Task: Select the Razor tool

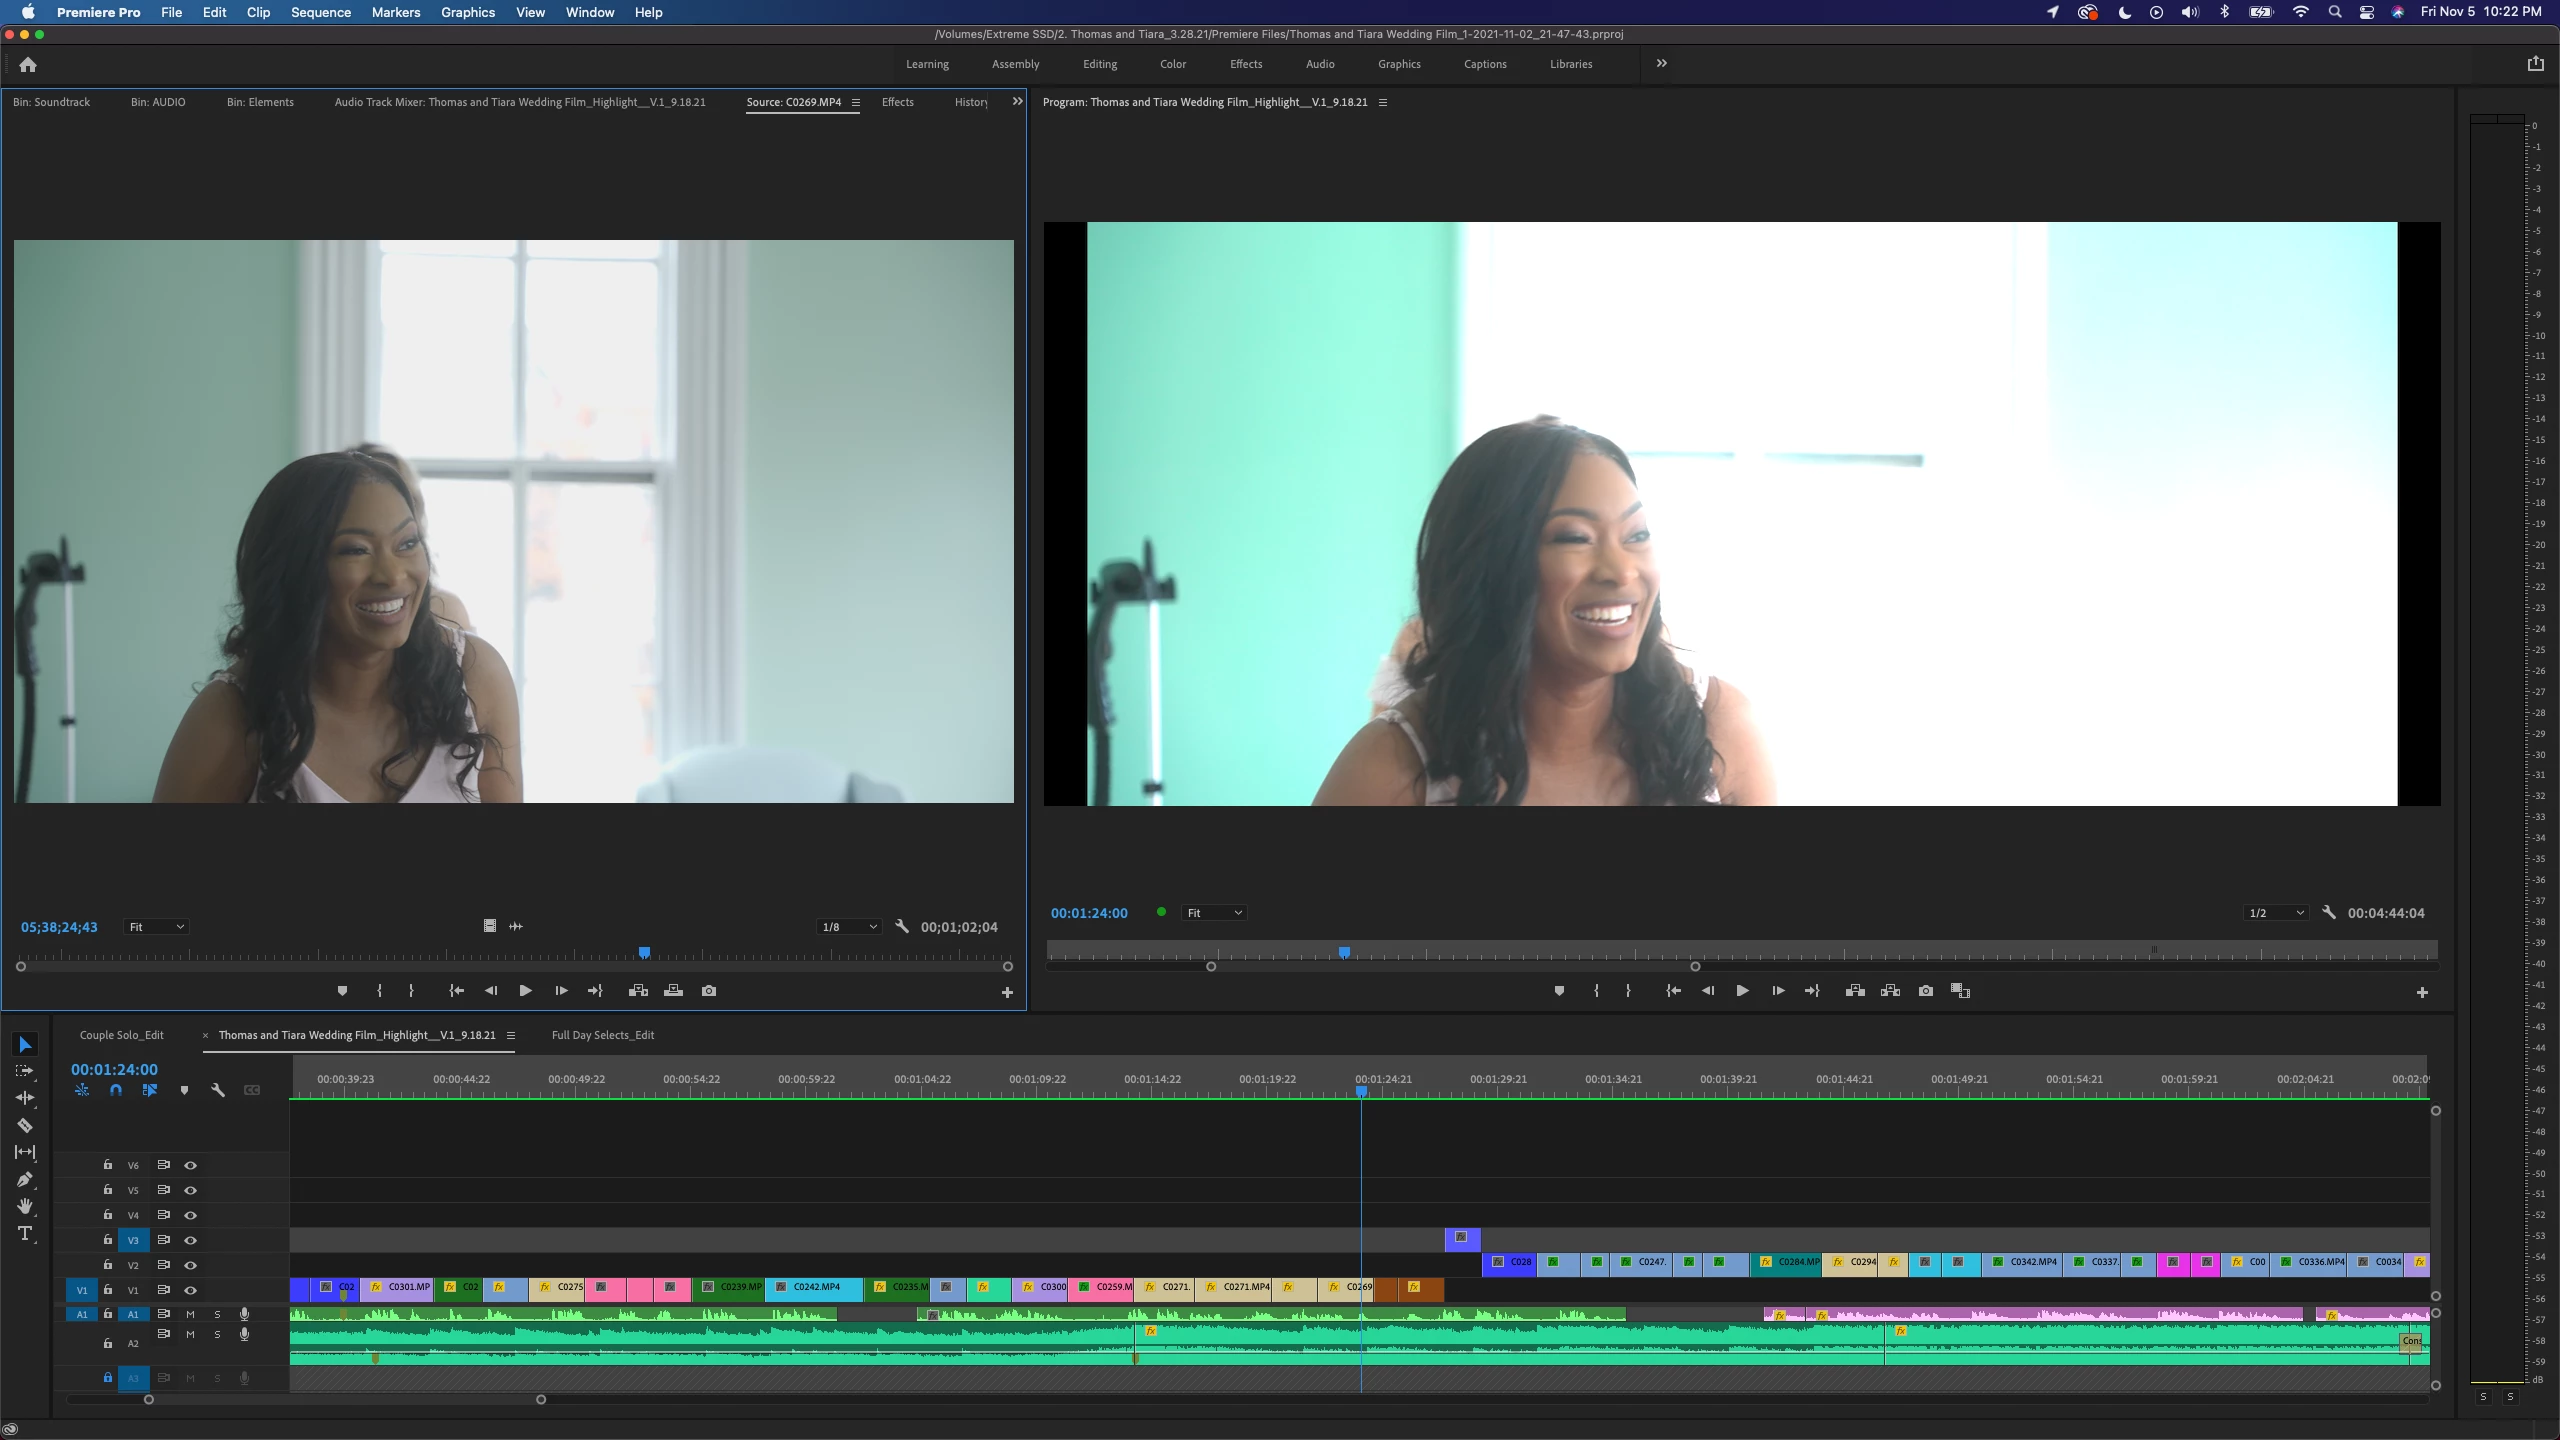Action: coord(25,1125)
